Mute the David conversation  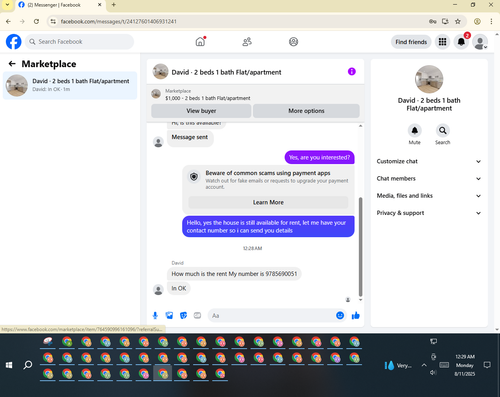point(415,130)
